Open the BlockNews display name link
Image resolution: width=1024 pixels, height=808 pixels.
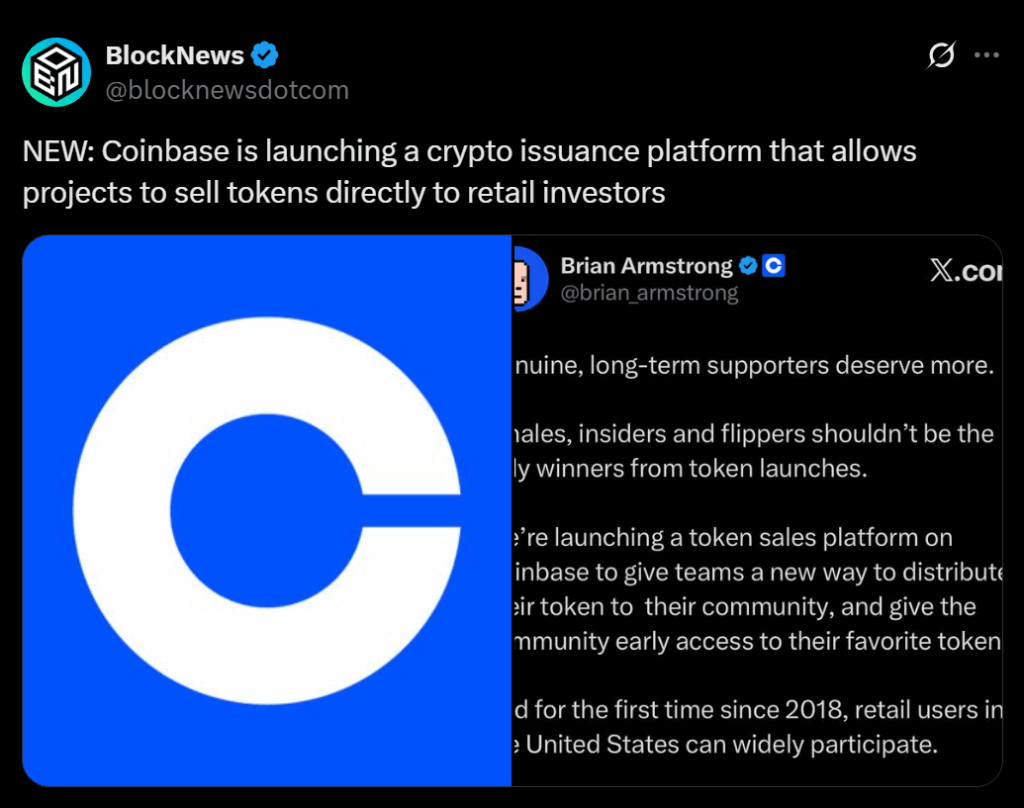pyautogui.click(x=176, y=56)
